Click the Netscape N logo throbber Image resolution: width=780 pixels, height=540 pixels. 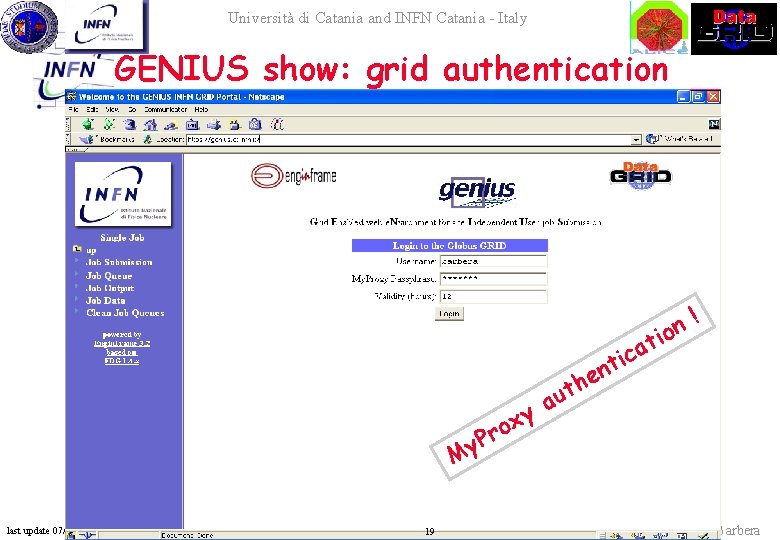click(714, 124)
